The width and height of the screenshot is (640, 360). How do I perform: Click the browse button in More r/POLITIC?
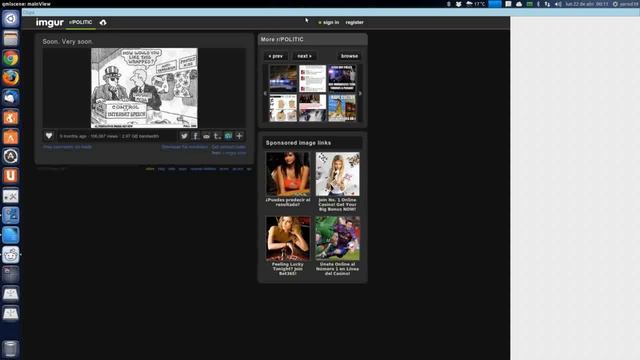tap(349, 56)
